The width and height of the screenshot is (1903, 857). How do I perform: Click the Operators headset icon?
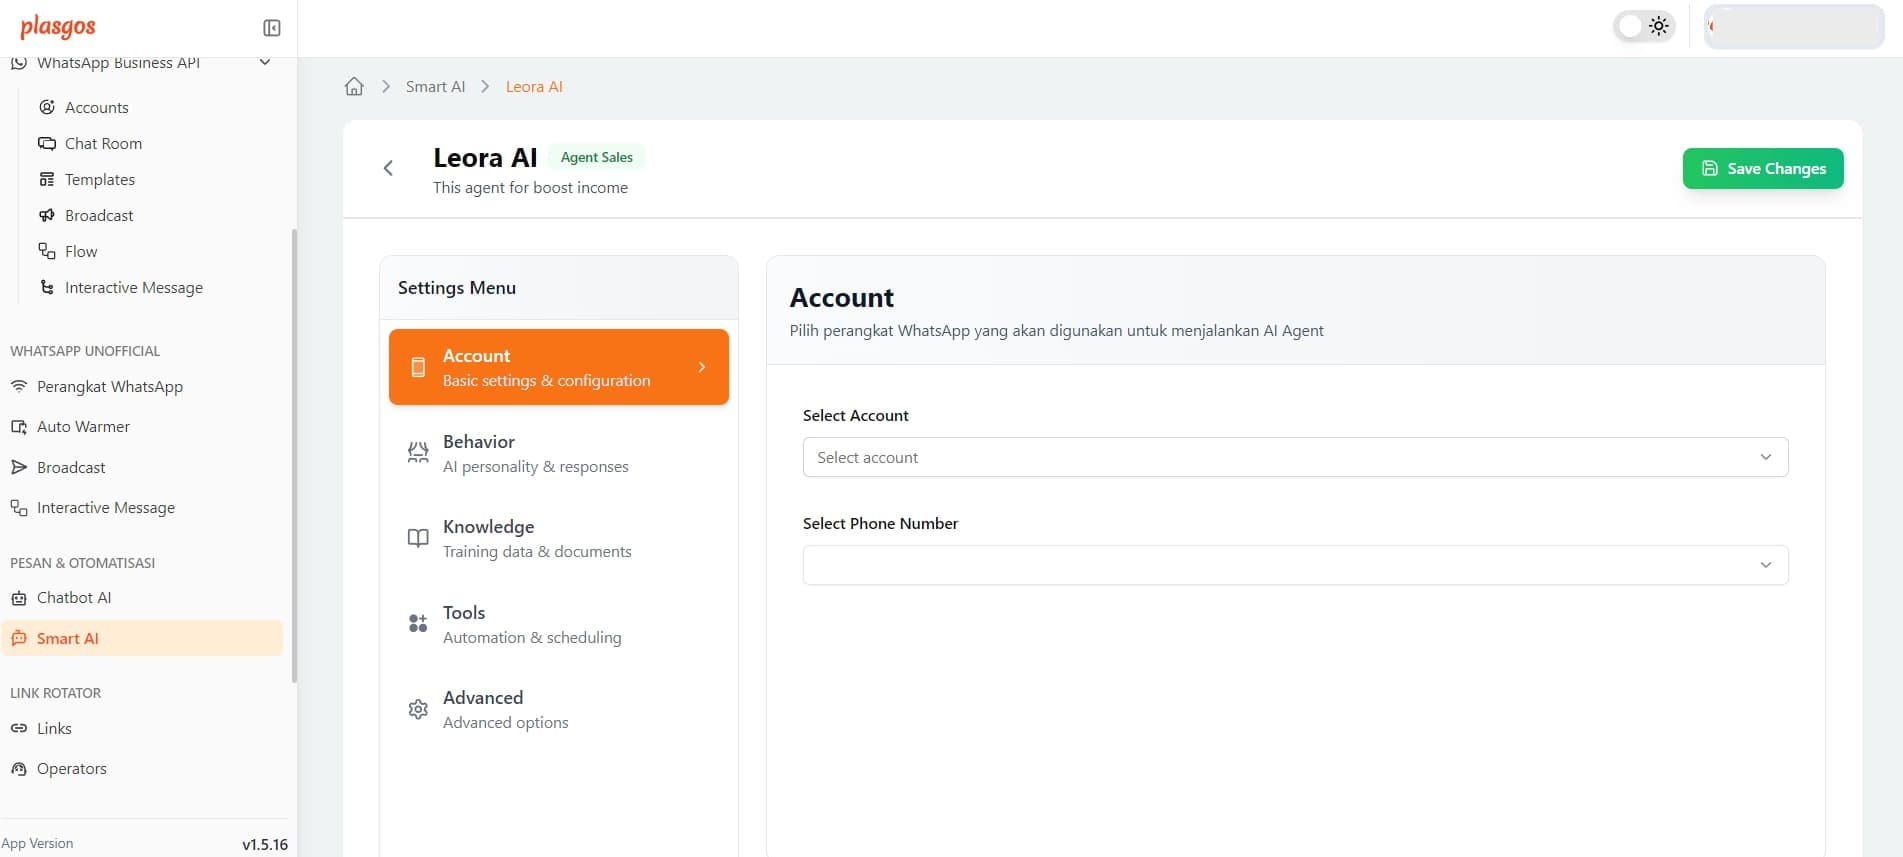coord(19,768)
